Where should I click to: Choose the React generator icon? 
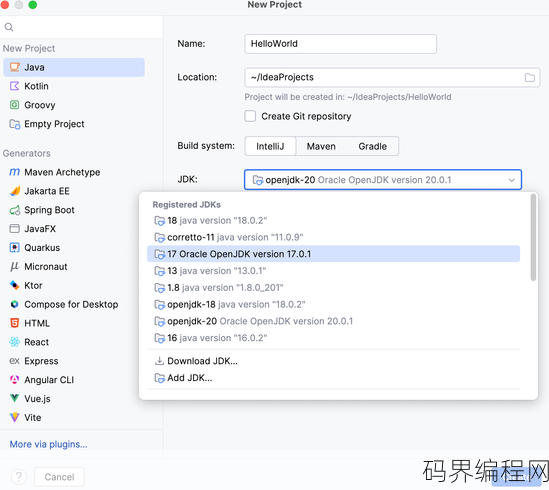tap(14, 342)
